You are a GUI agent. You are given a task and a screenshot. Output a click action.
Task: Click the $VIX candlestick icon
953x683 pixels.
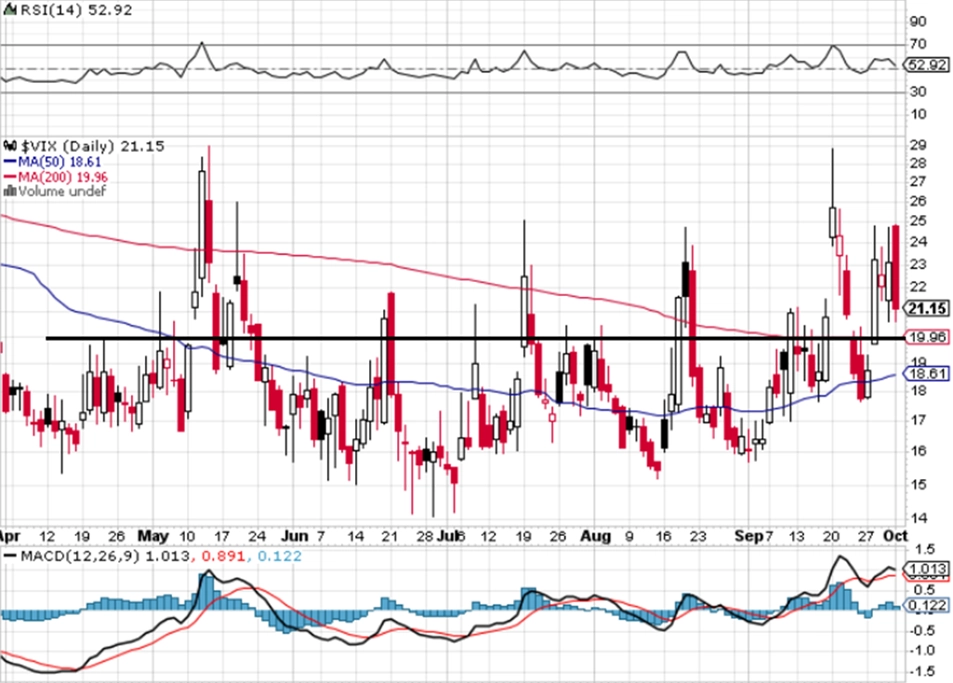[x=10, y=146]
